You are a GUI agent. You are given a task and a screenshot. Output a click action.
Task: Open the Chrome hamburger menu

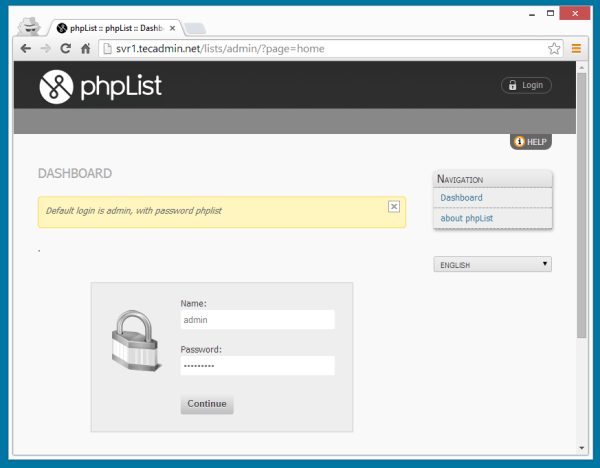(x=576, y=48)
